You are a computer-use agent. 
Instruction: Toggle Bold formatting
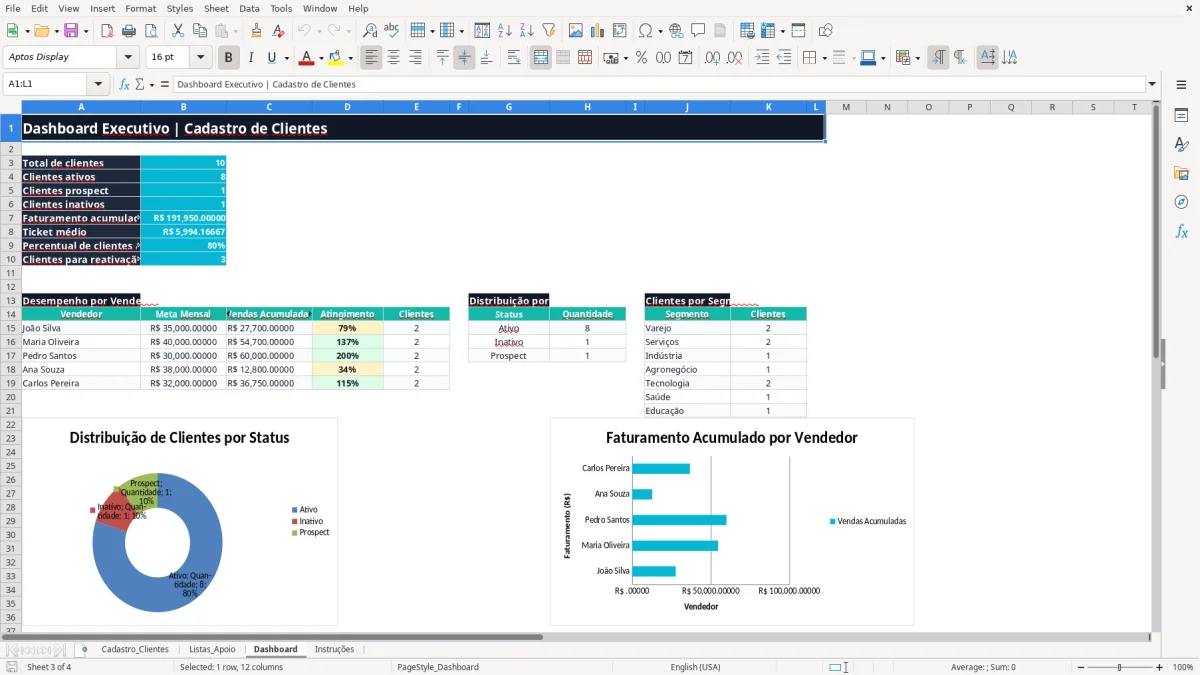point(228,58)
